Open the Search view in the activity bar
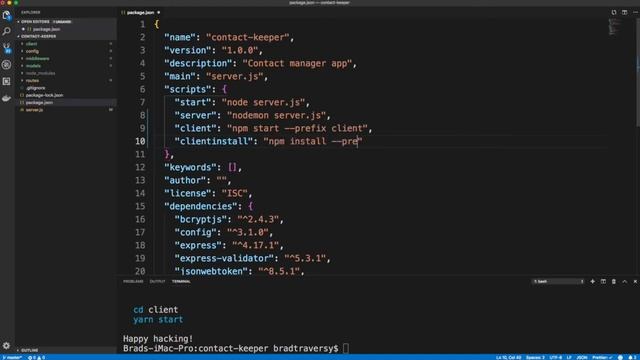 pyautogui.click(x=7, y=31)
